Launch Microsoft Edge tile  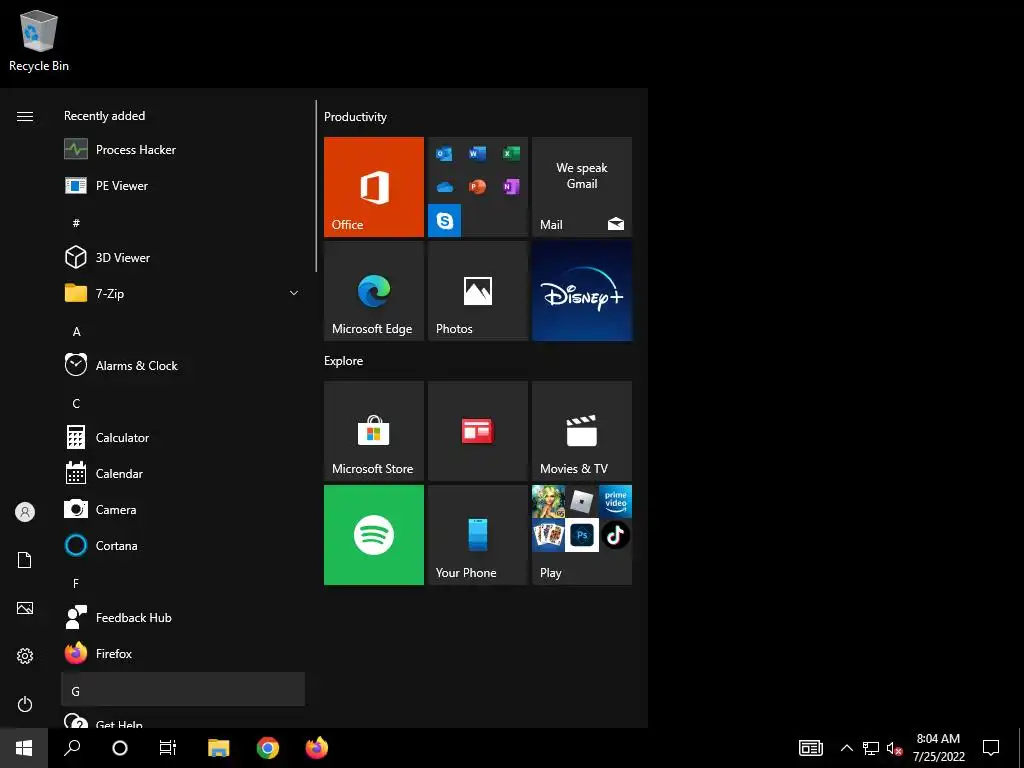374,291
